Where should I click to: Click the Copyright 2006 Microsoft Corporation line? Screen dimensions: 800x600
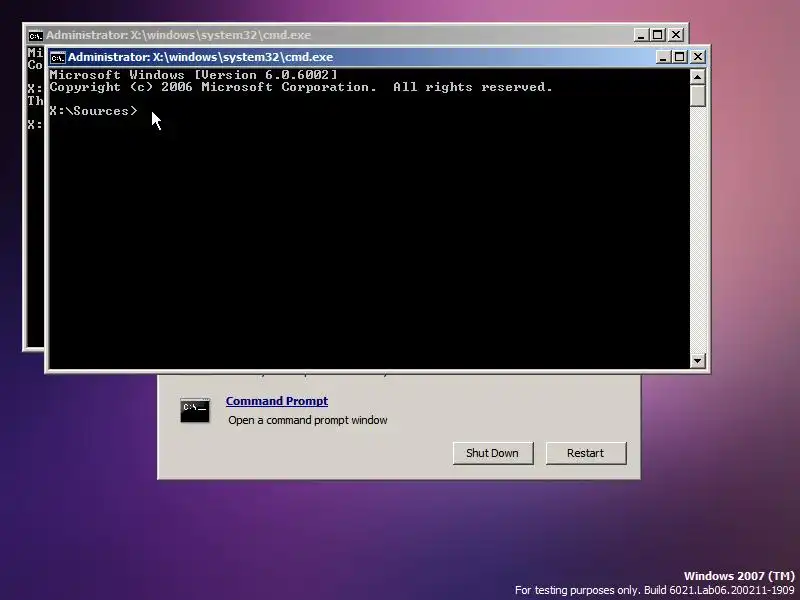(x=301, y=87)
